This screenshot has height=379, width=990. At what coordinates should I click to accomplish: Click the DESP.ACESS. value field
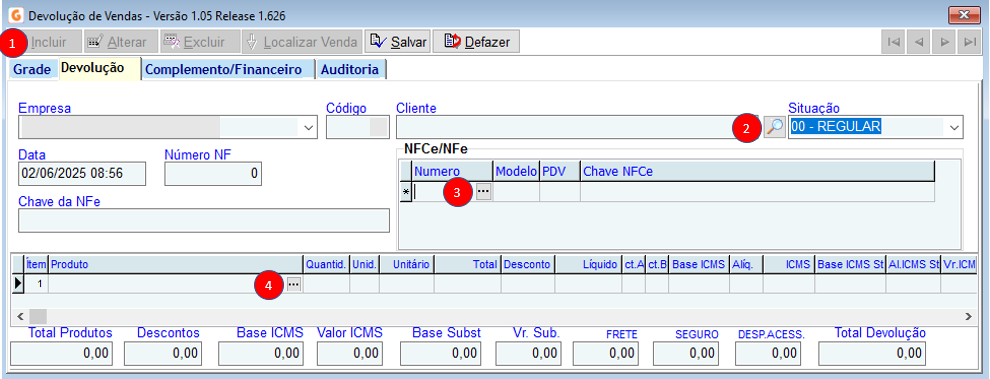click(767, 353)
